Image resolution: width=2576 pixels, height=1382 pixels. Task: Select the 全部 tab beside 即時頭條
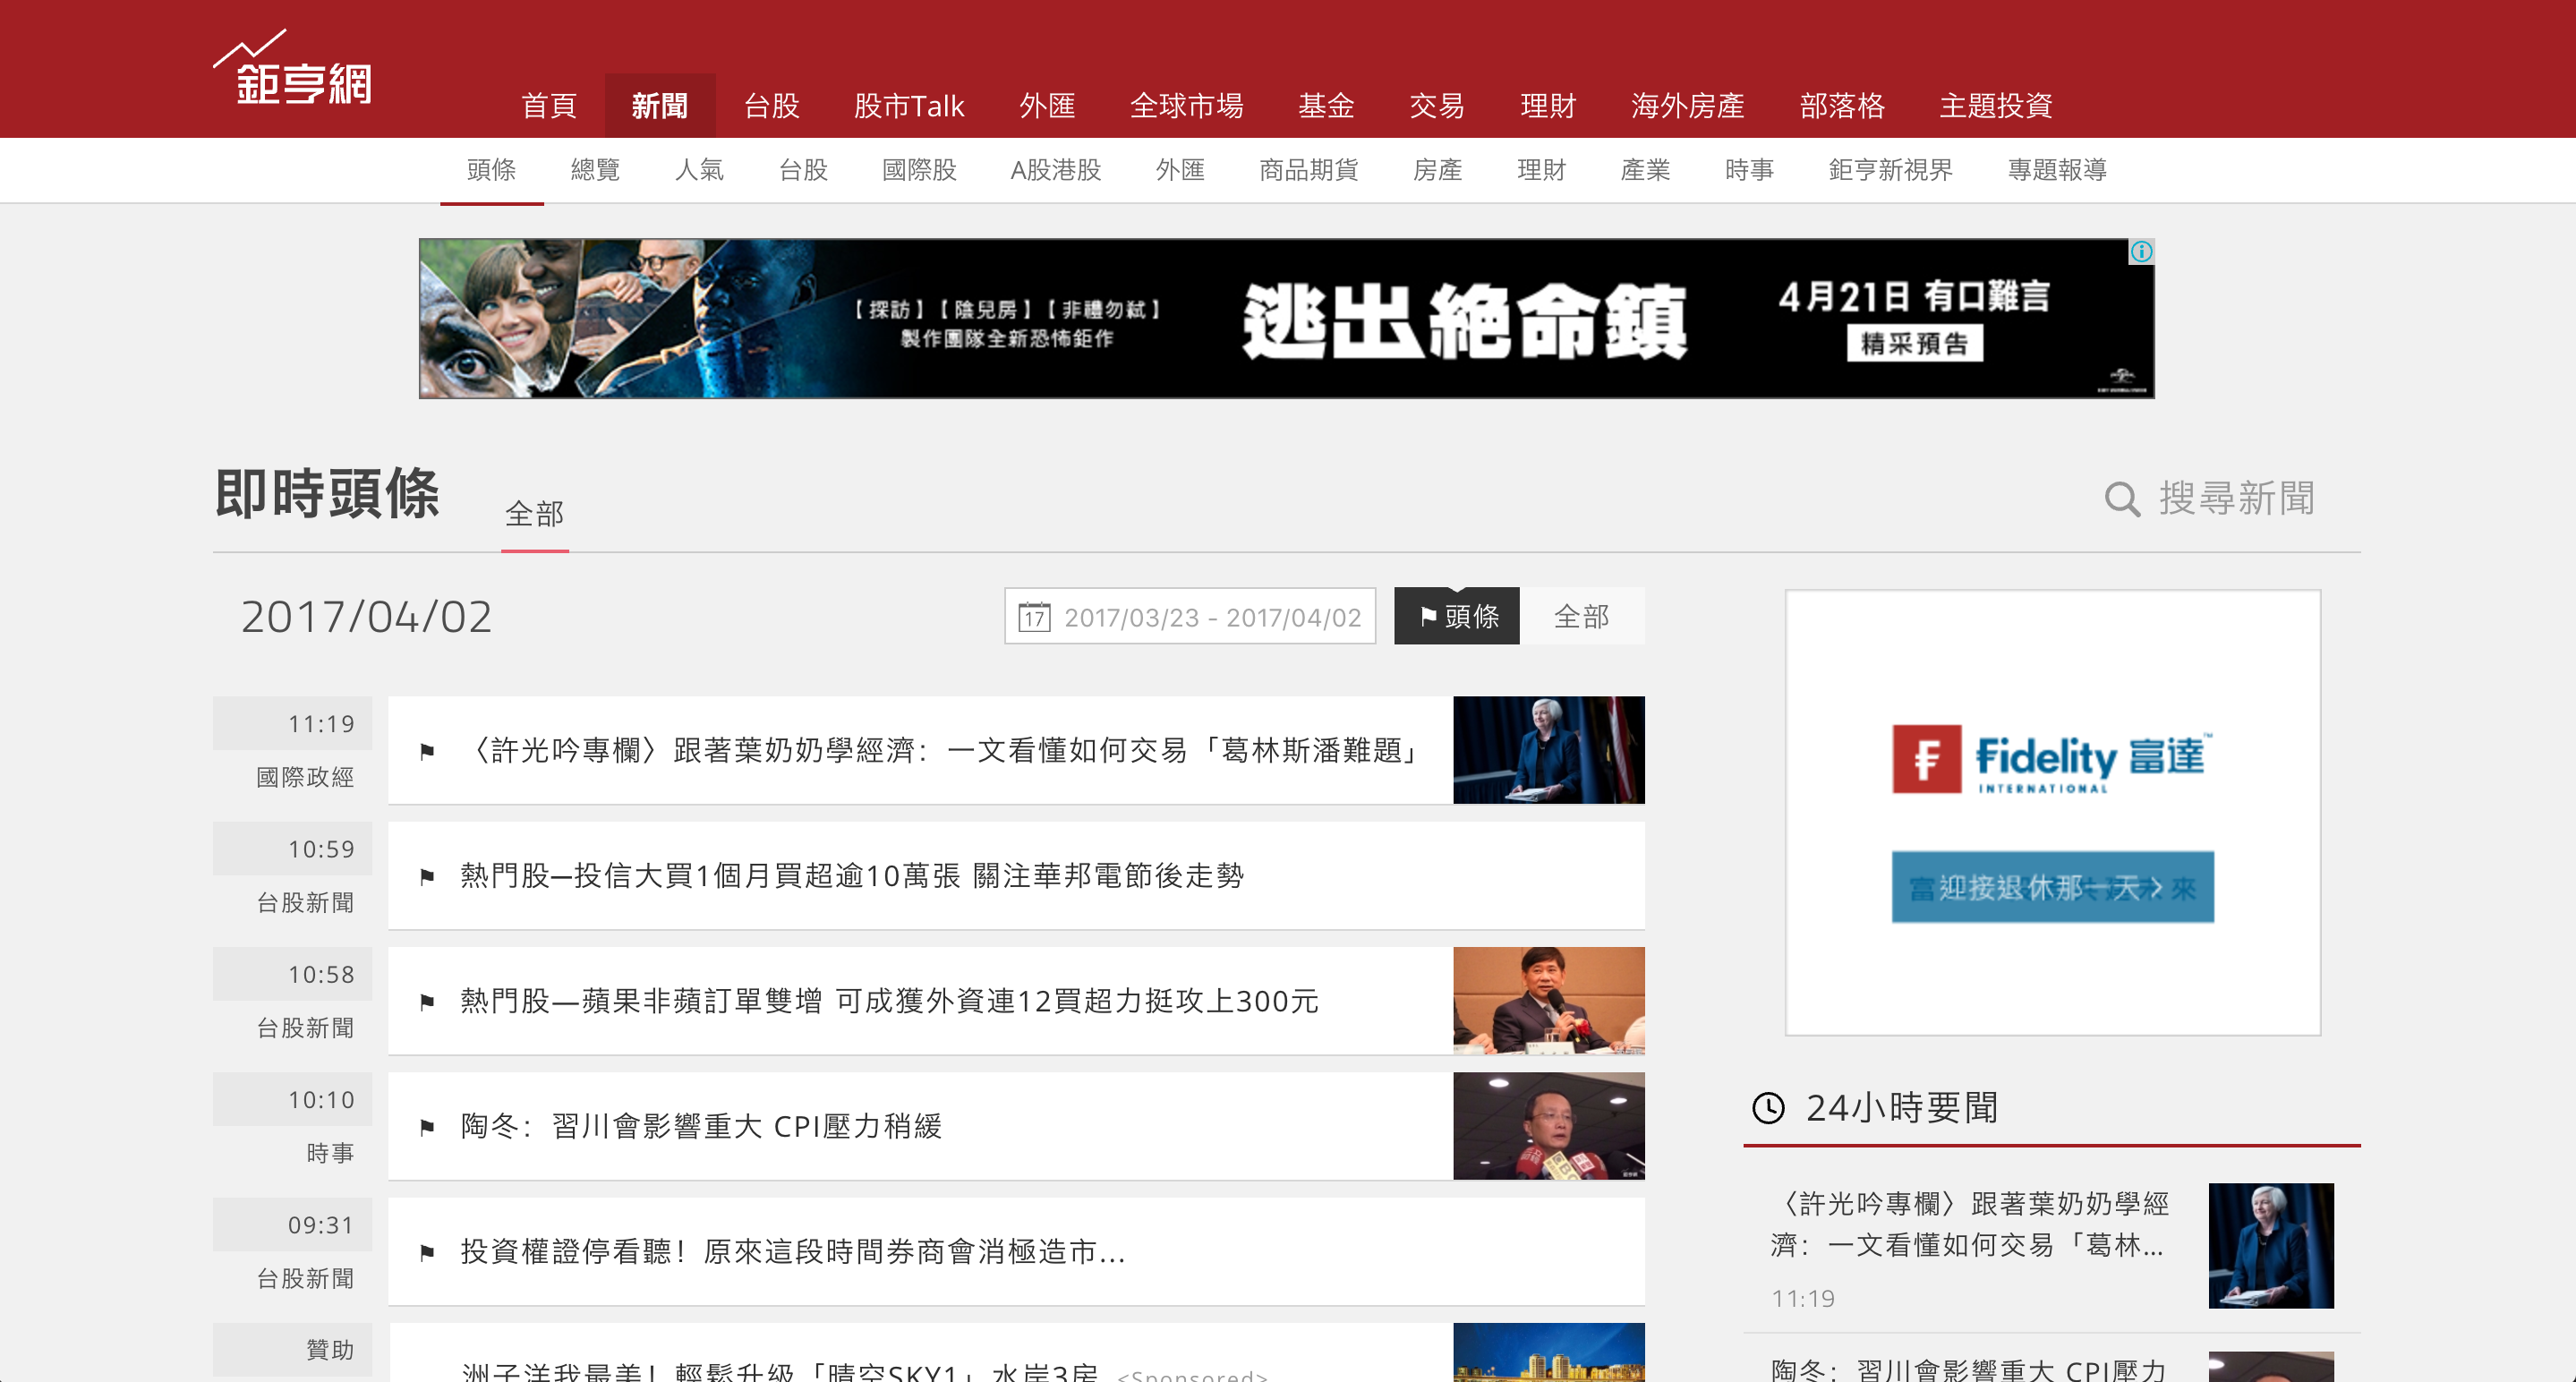tap(534, 513)
